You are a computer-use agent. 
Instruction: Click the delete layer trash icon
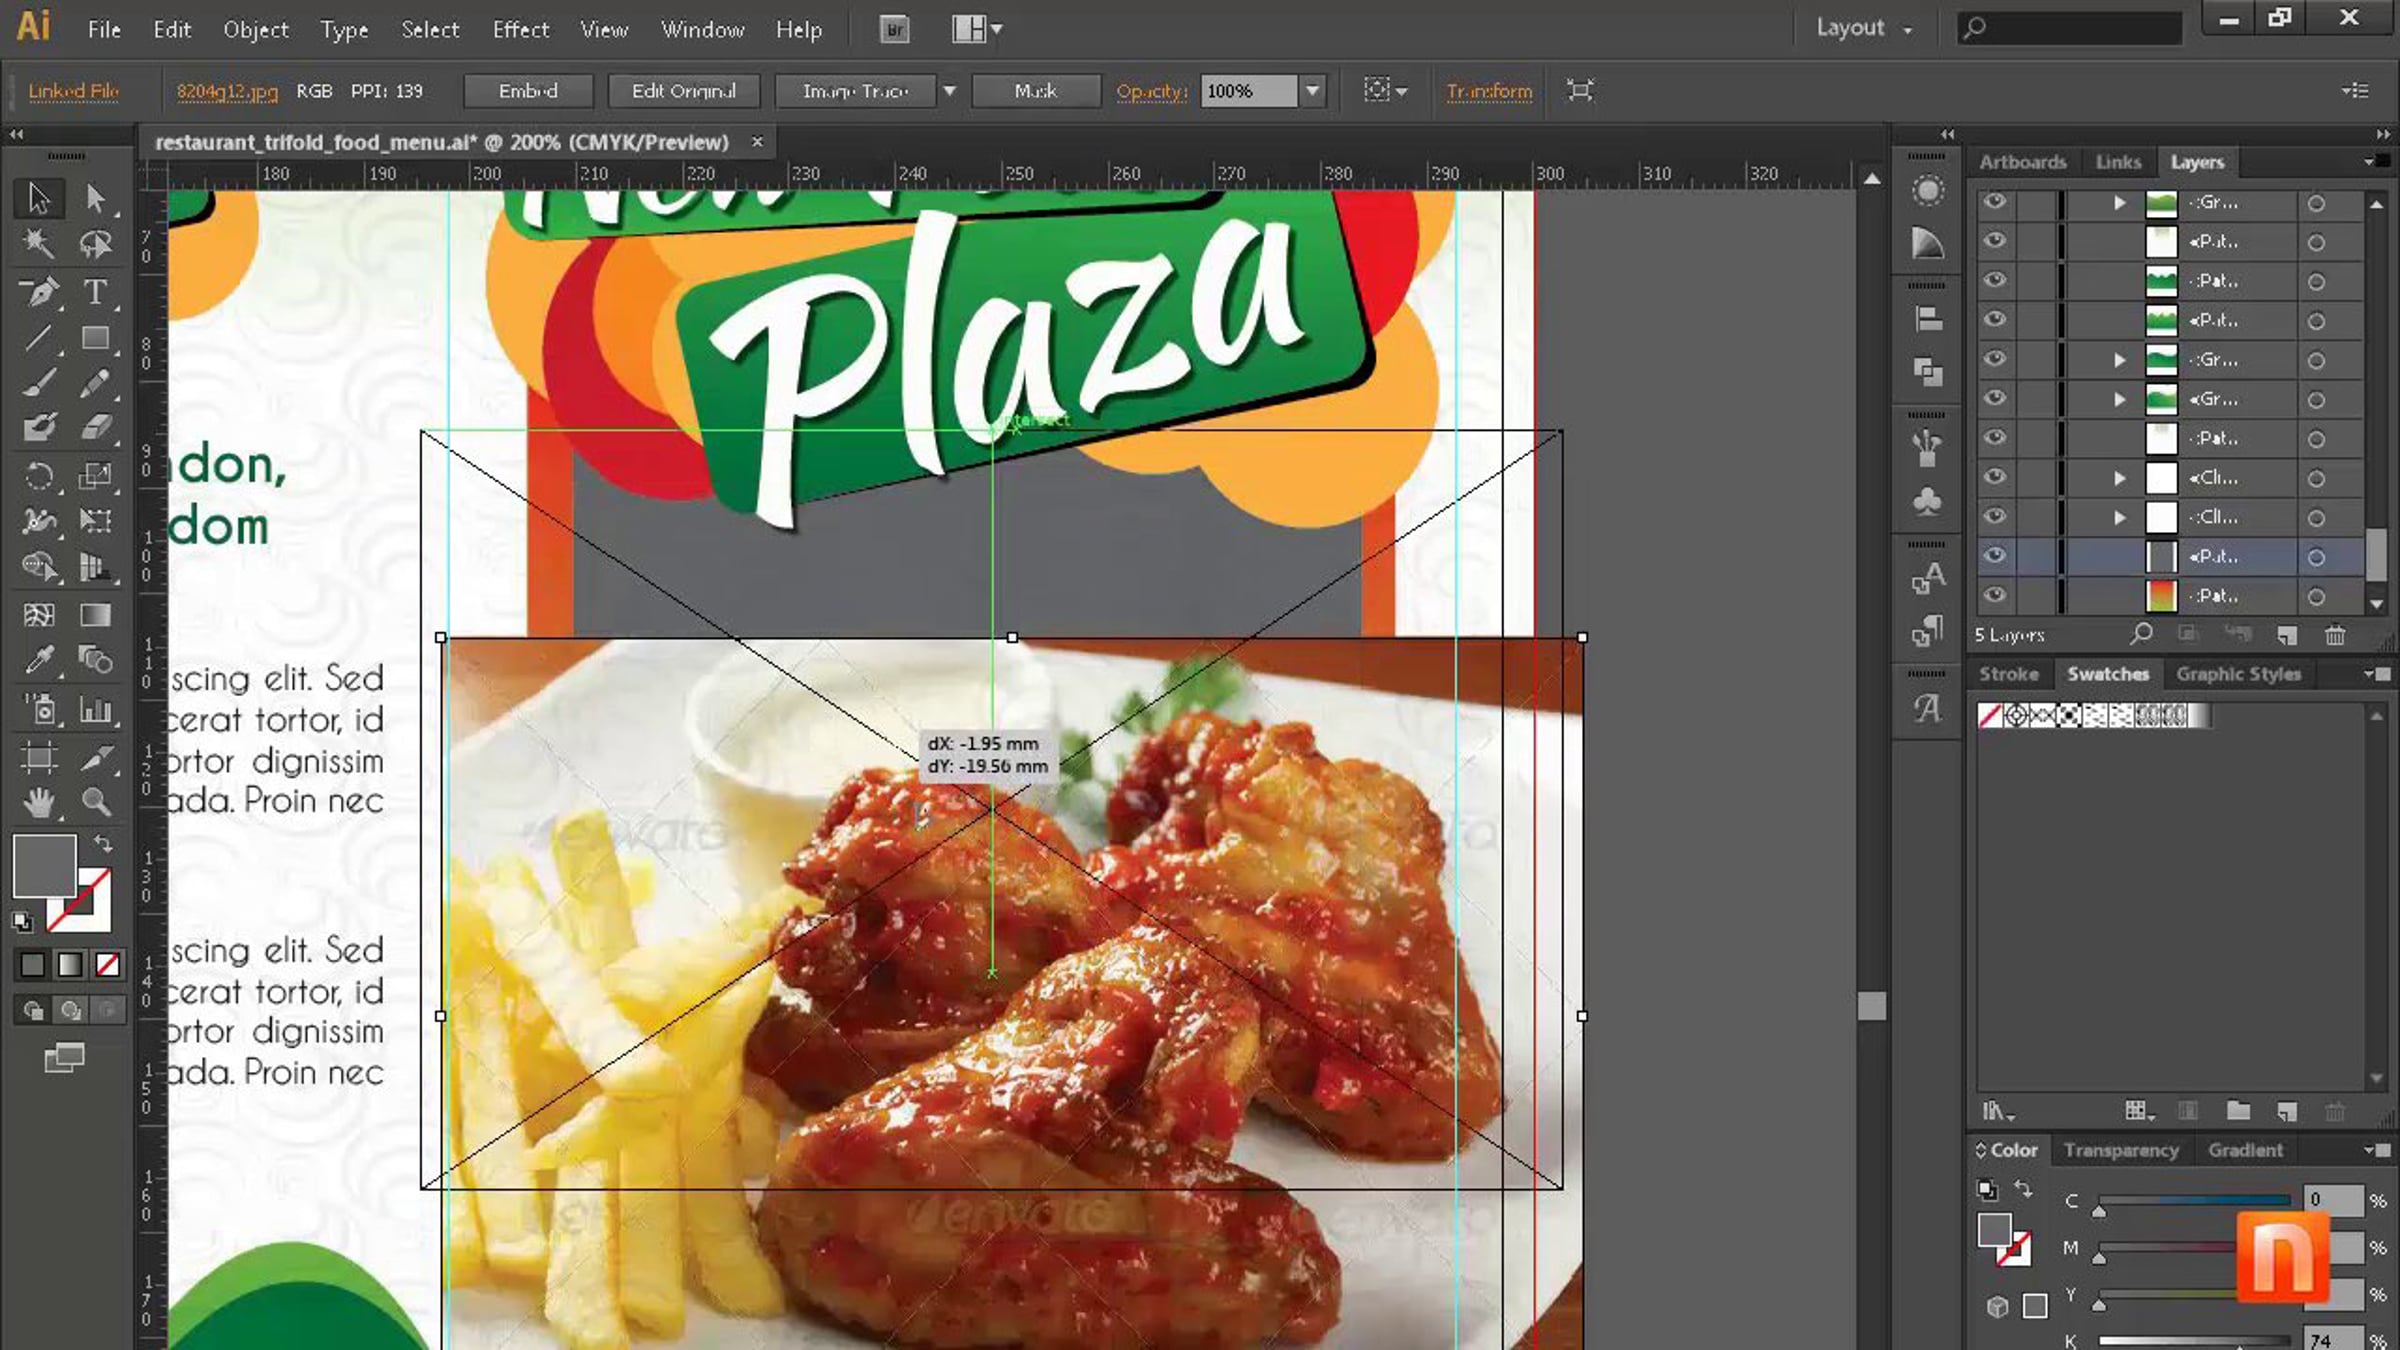[x=2334, y=635]
